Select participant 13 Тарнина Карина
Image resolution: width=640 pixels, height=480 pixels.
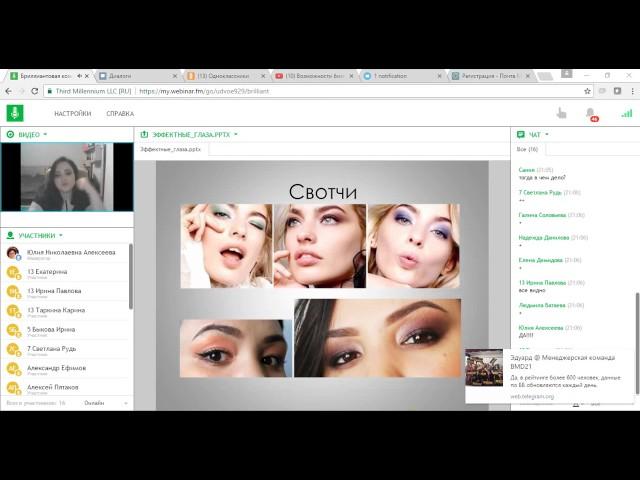pos(65,311)
